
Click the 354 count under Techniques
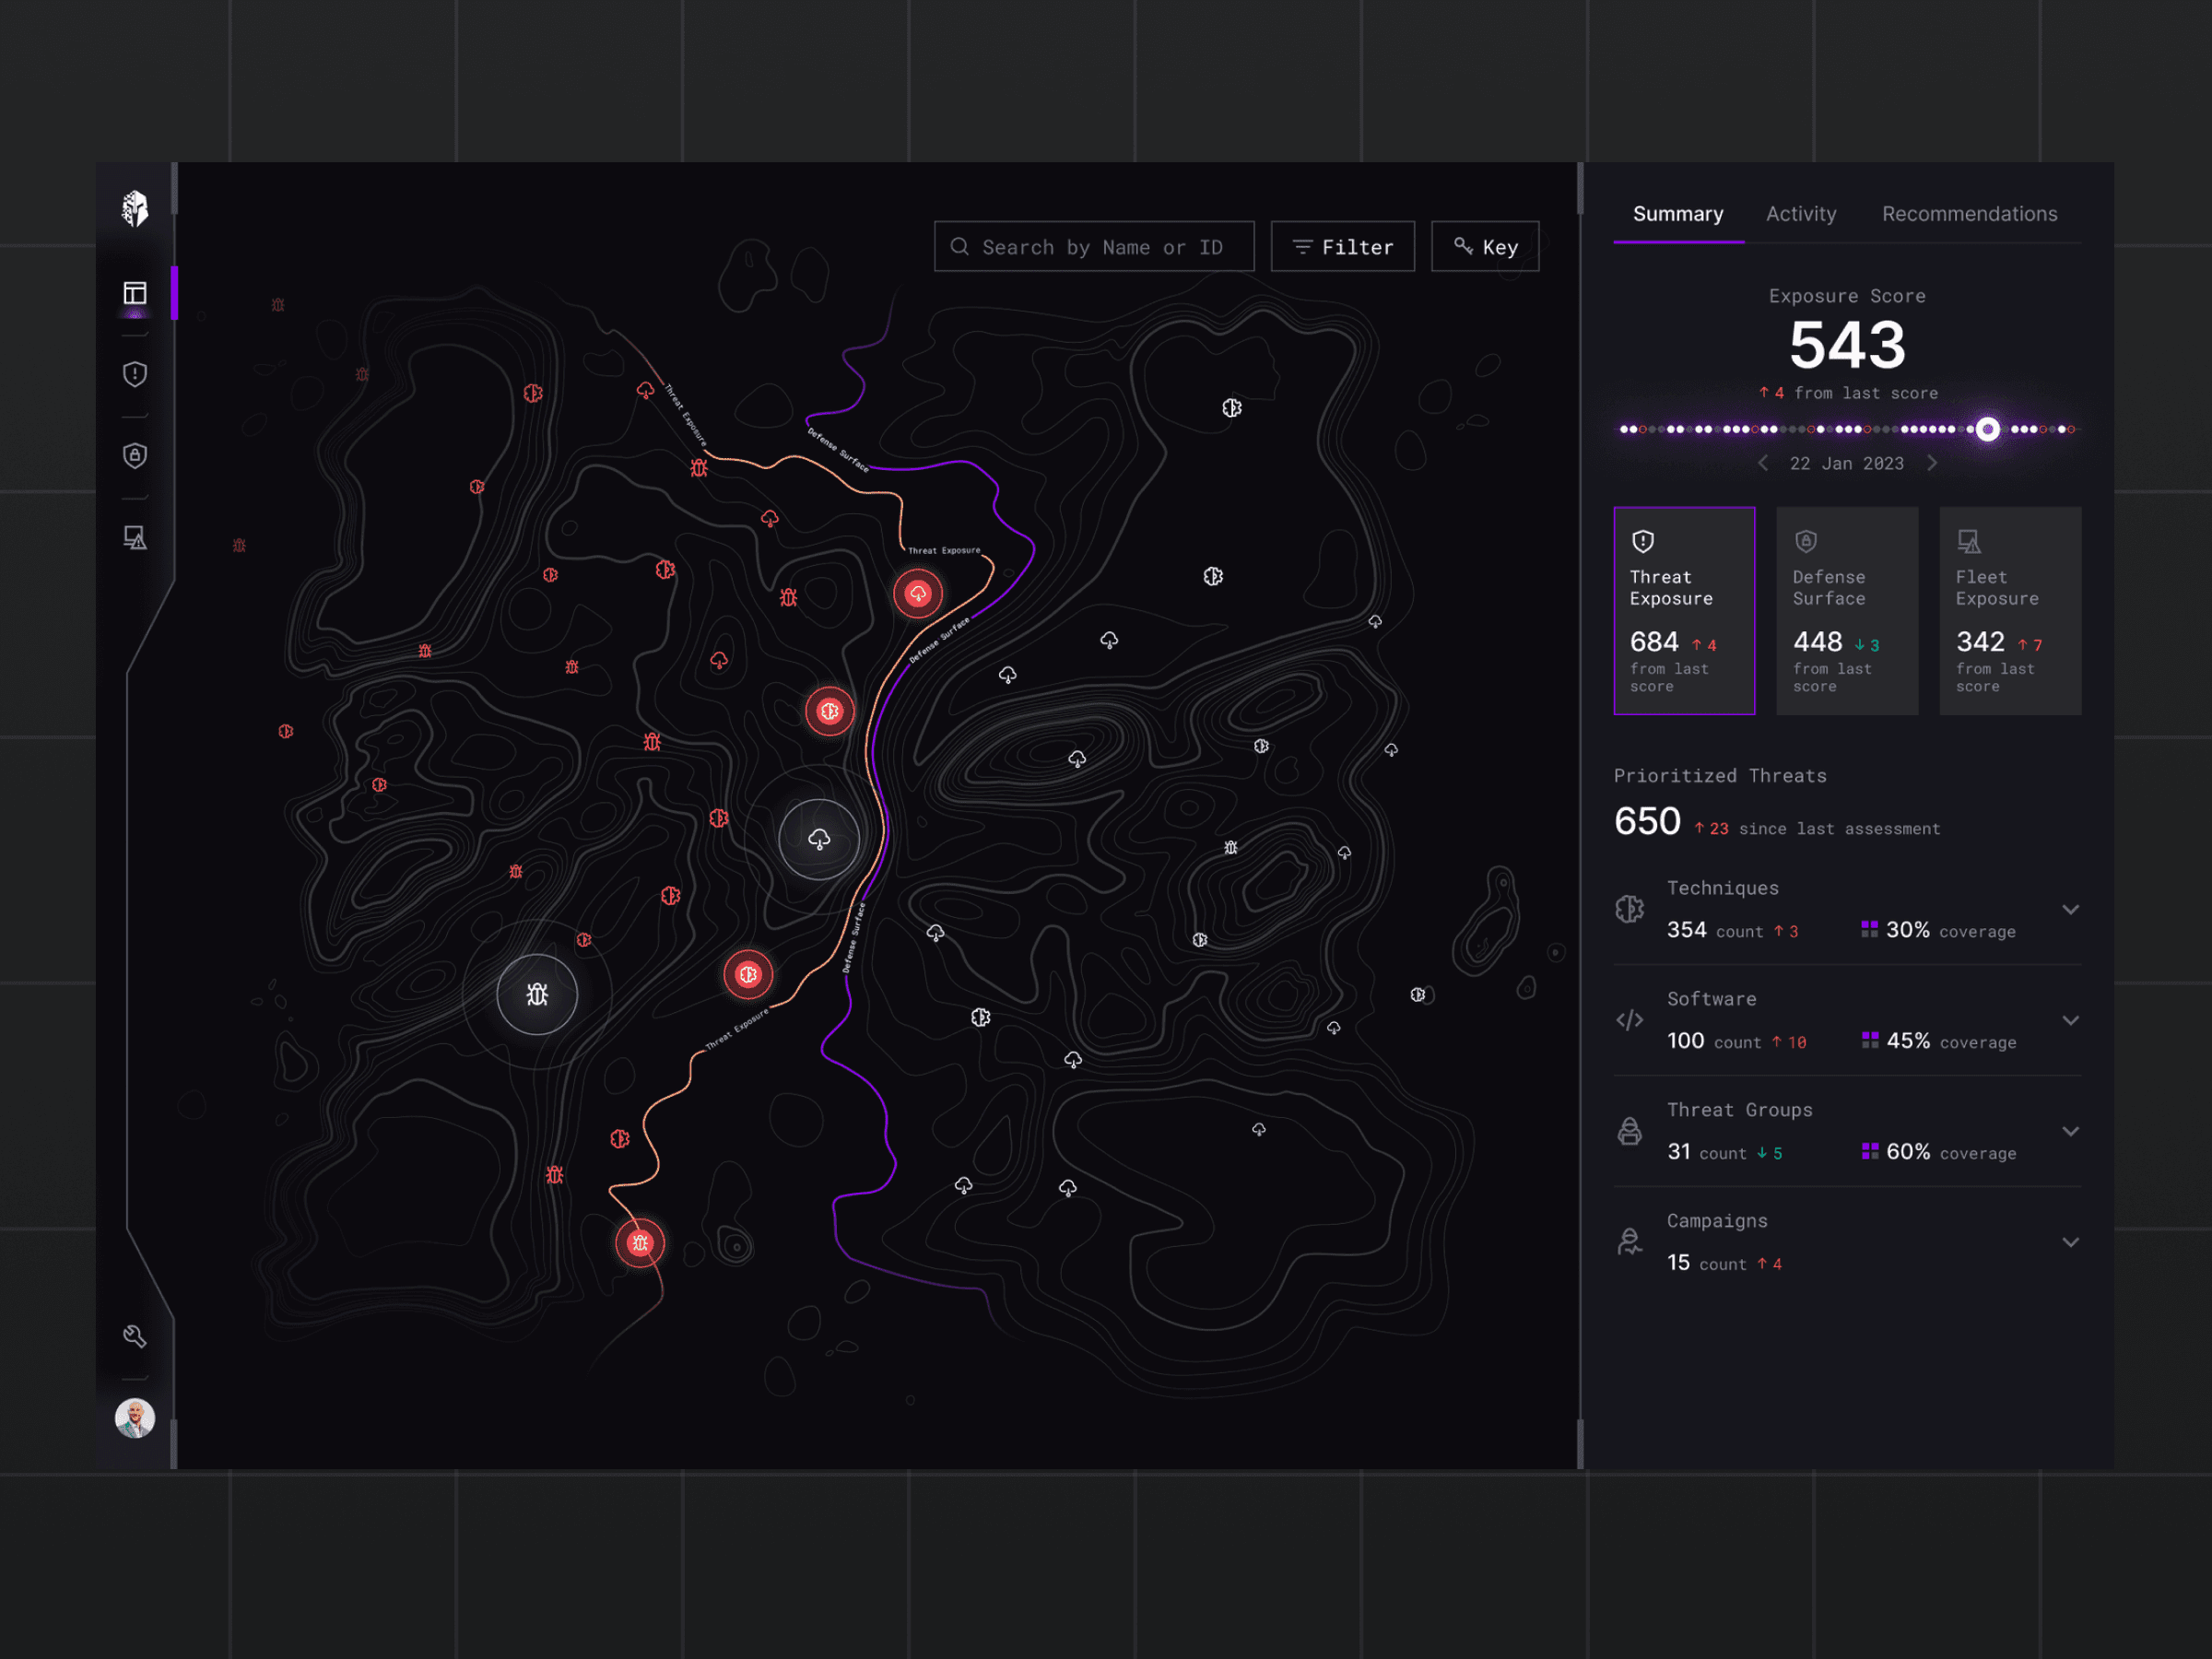(1686, 930)
